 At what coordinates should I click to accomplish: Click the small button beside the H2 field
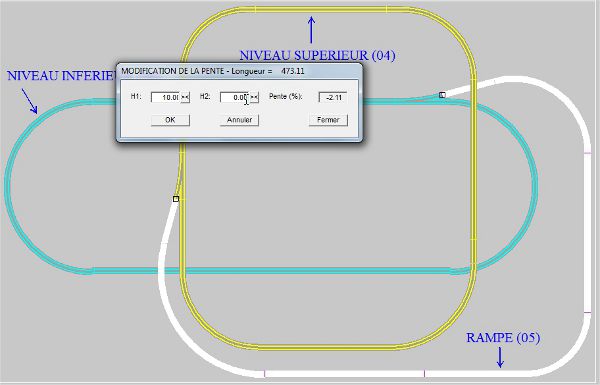click(254, 97)
